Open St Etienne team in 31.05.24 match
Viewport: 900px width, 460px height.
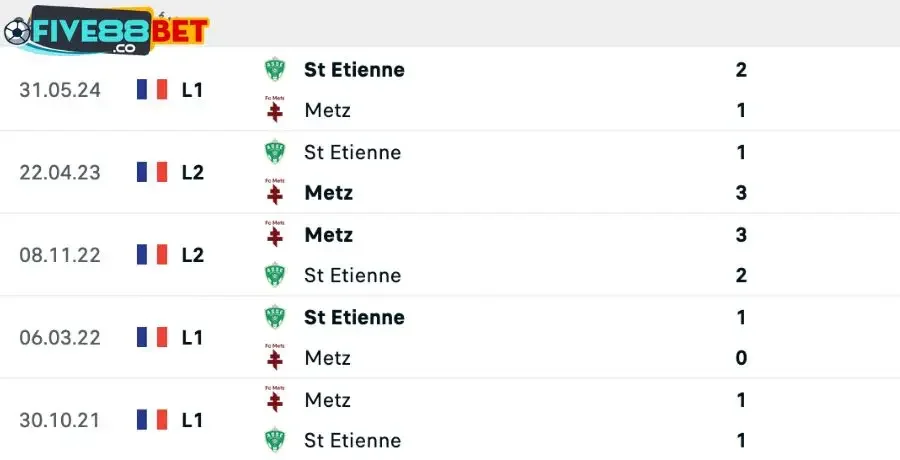pyautogui.click(x=354, y=70)
